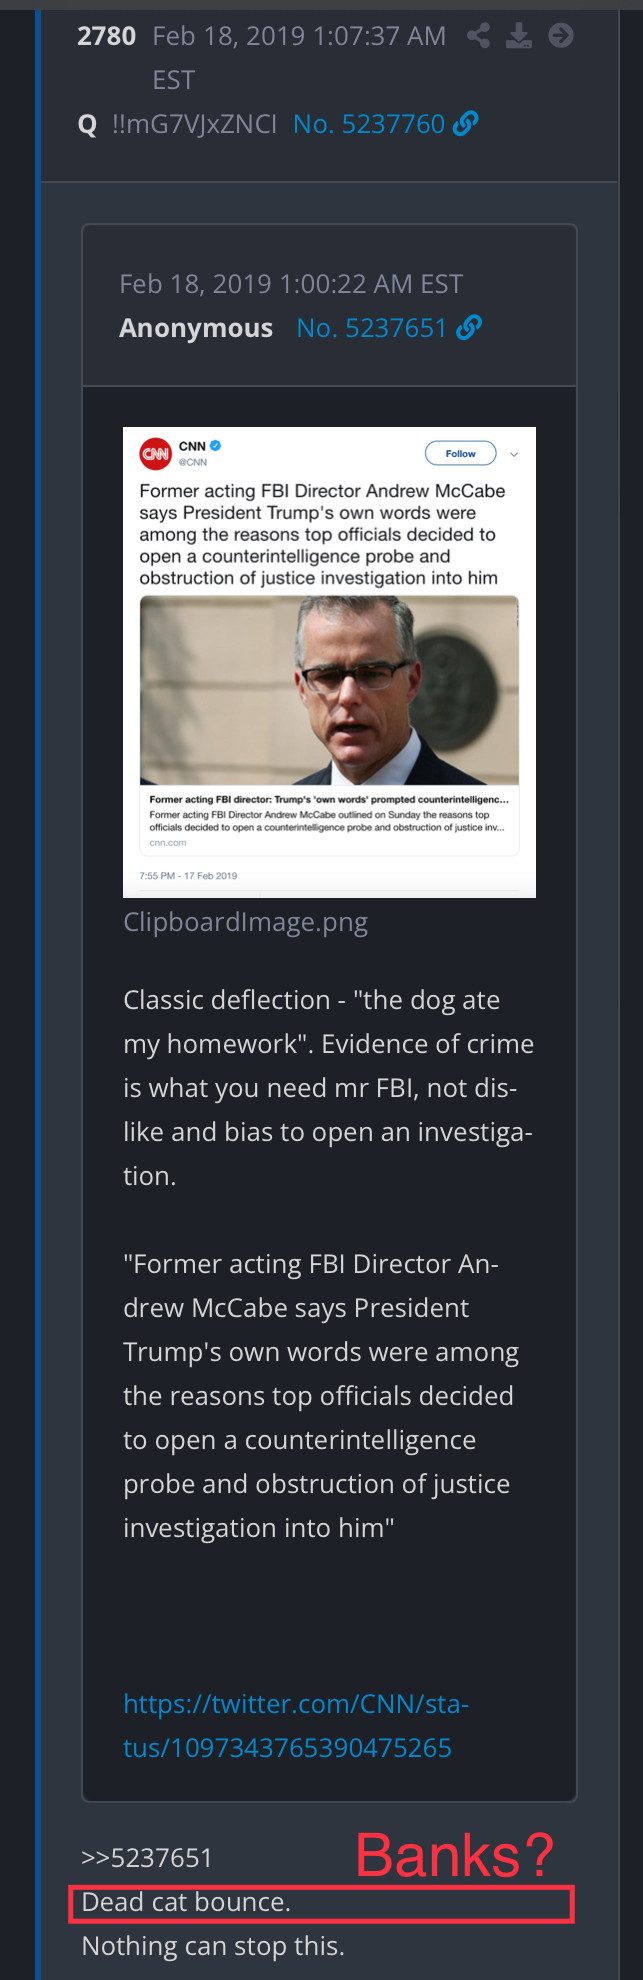The image size is (643, 1980).
Task: Click chain link icon beside No. 5237760
Action: (465, 124)
